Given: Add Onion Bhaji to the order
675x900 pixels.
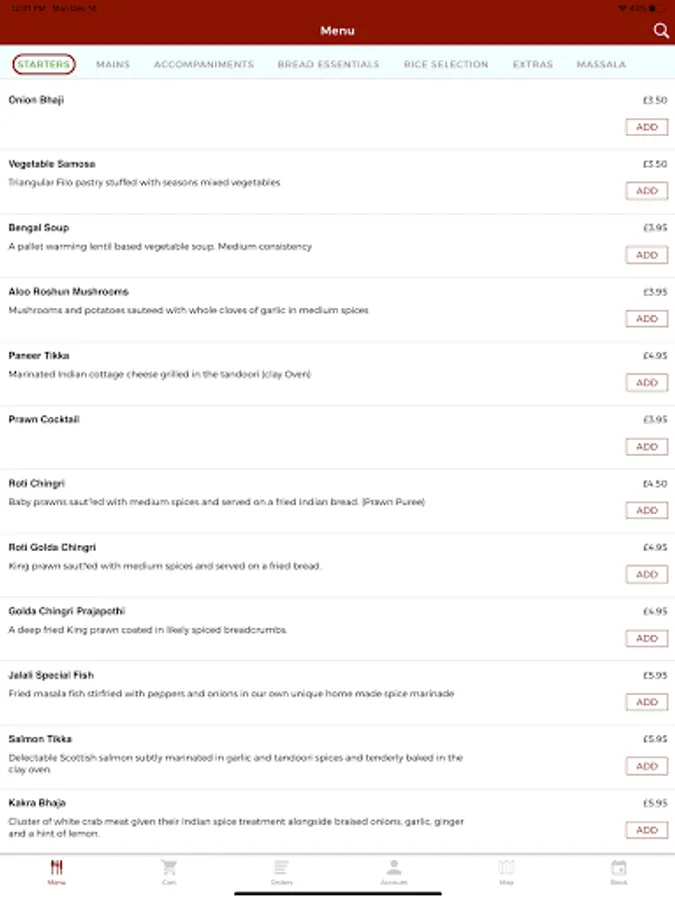Looking at the screenshot, I should pos(647,127).
